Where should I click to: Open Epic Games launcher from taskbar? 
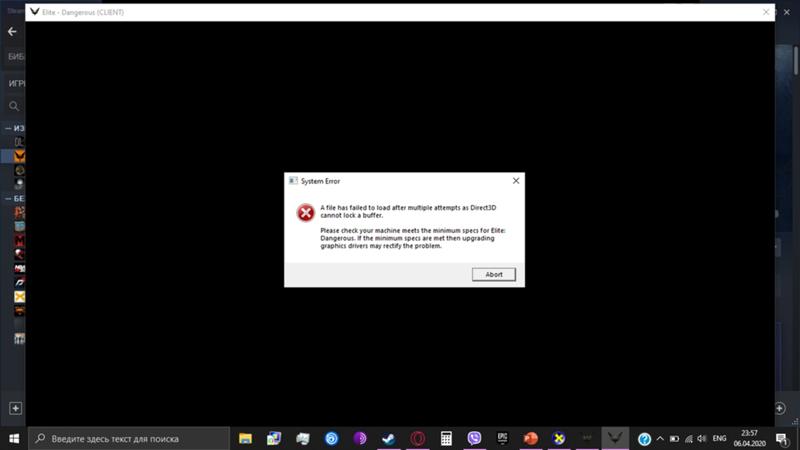[503, 439]
